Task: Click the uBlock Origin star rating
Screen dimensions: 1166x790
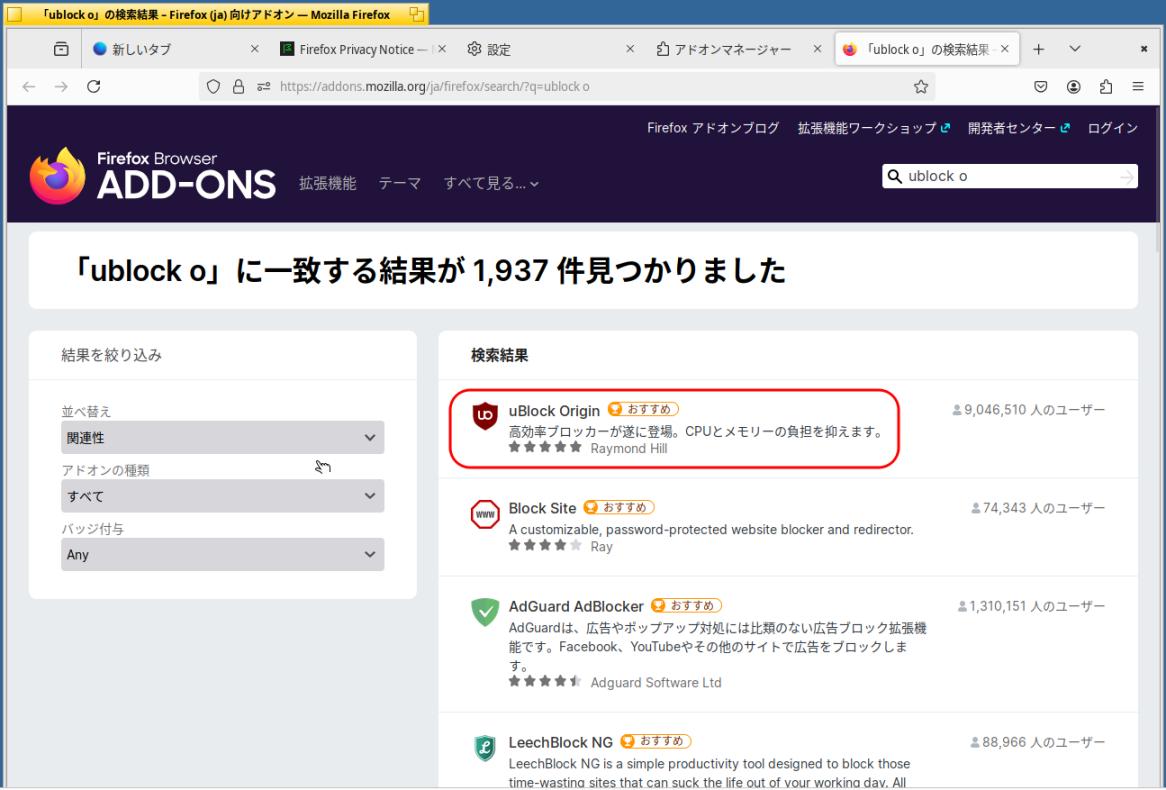Action: tap(545, 447)
